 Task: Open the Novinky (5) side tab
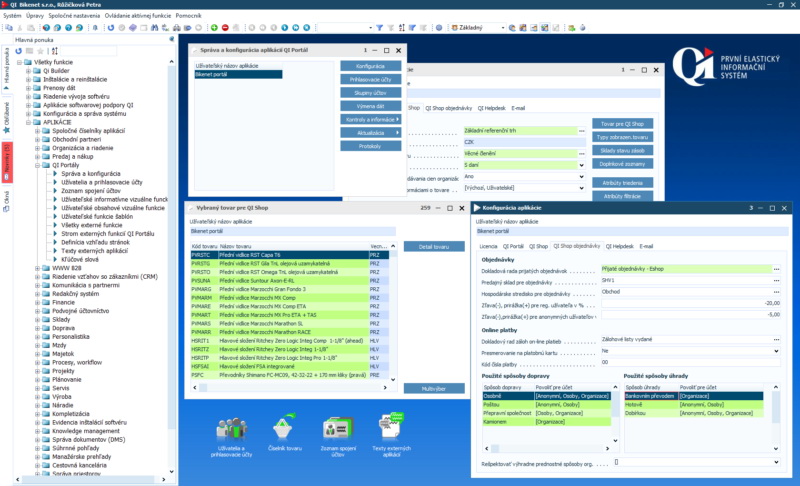click(7, 162)
